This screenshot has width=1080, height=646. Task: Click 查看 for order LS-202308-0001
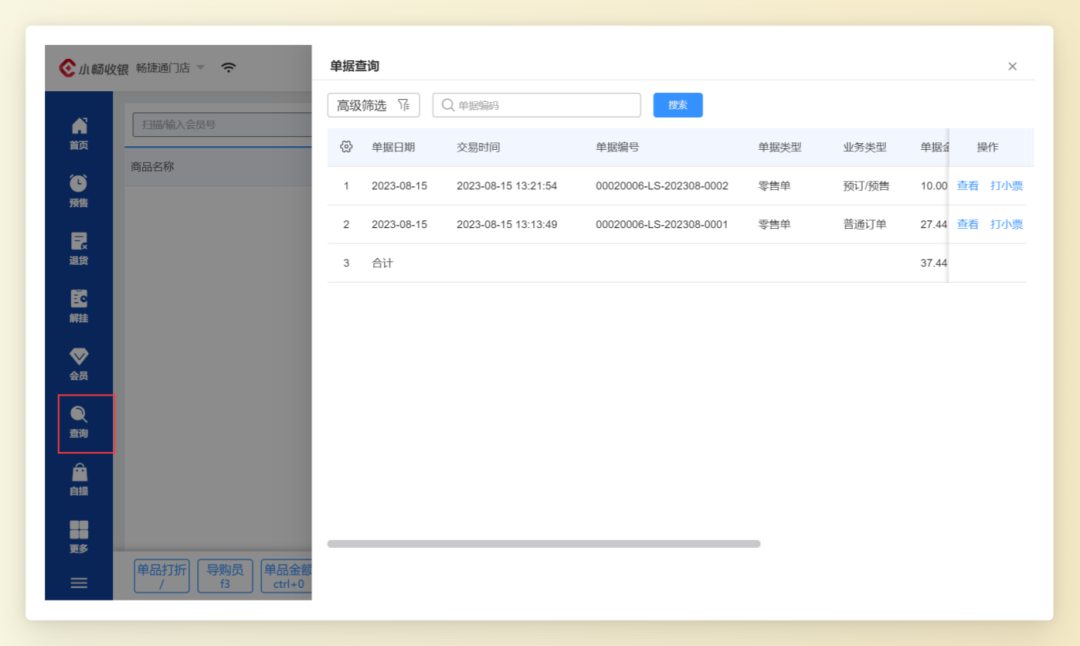(968, 225)
